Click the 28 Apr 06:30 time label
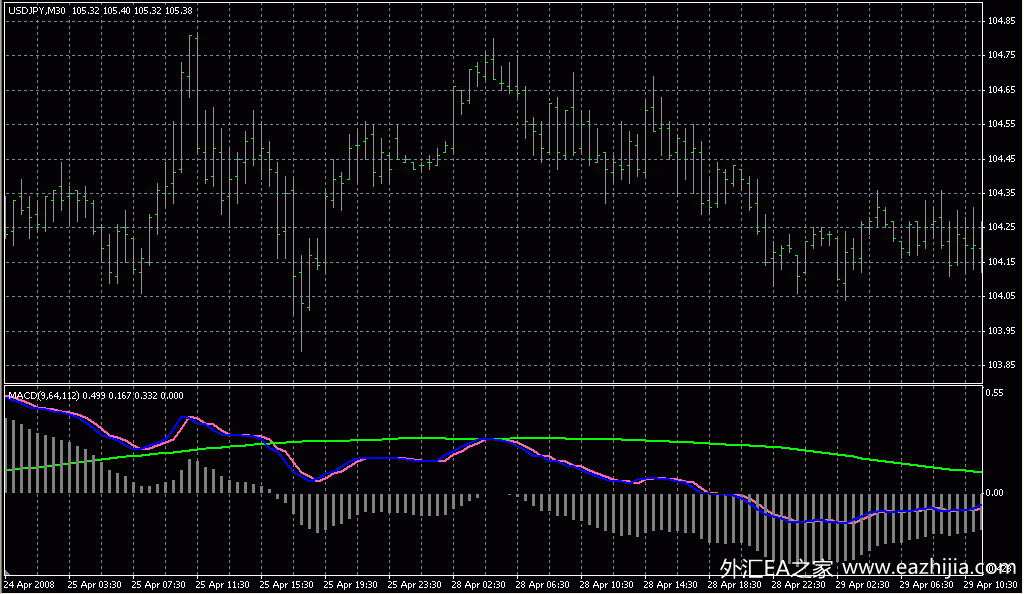Viewport: 1024px width, 594px height. click(542, 585)
